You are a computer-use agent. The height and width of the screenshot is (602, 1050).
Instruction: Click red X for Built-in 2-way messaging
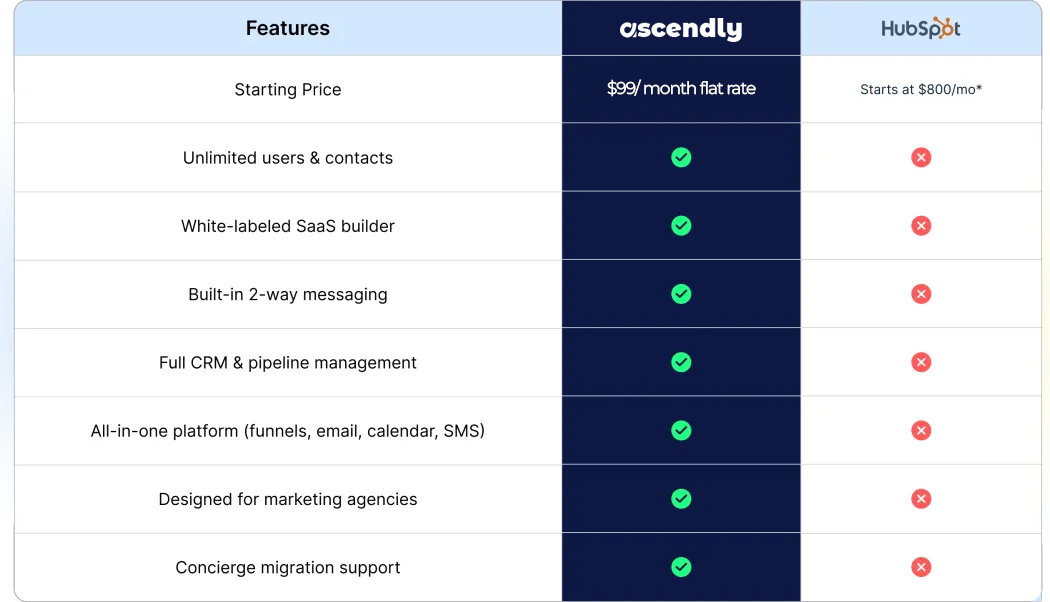pyautogui.click(x=921, y=294)
